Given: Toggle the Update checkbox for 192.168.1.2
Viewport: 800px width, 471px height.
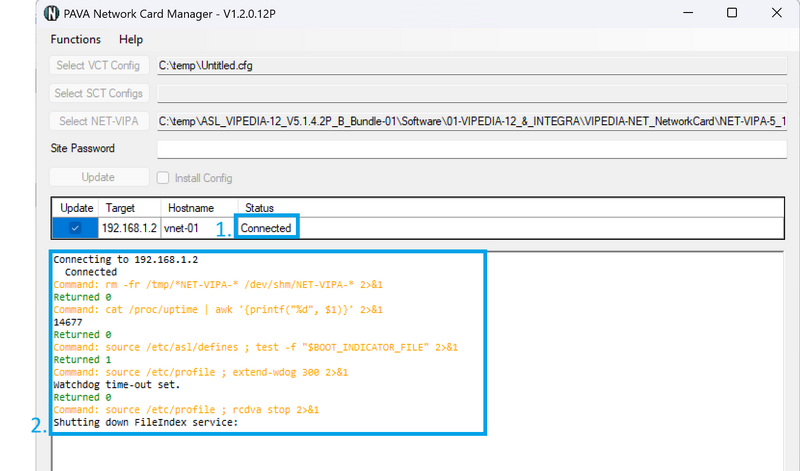Looking at the screenshot, I should click(75, 228).
